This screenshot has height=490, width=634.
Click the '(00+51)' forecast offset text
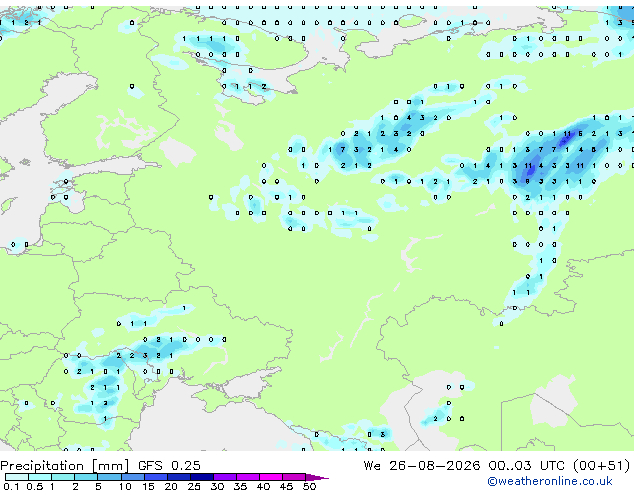(x=601, y=466)
